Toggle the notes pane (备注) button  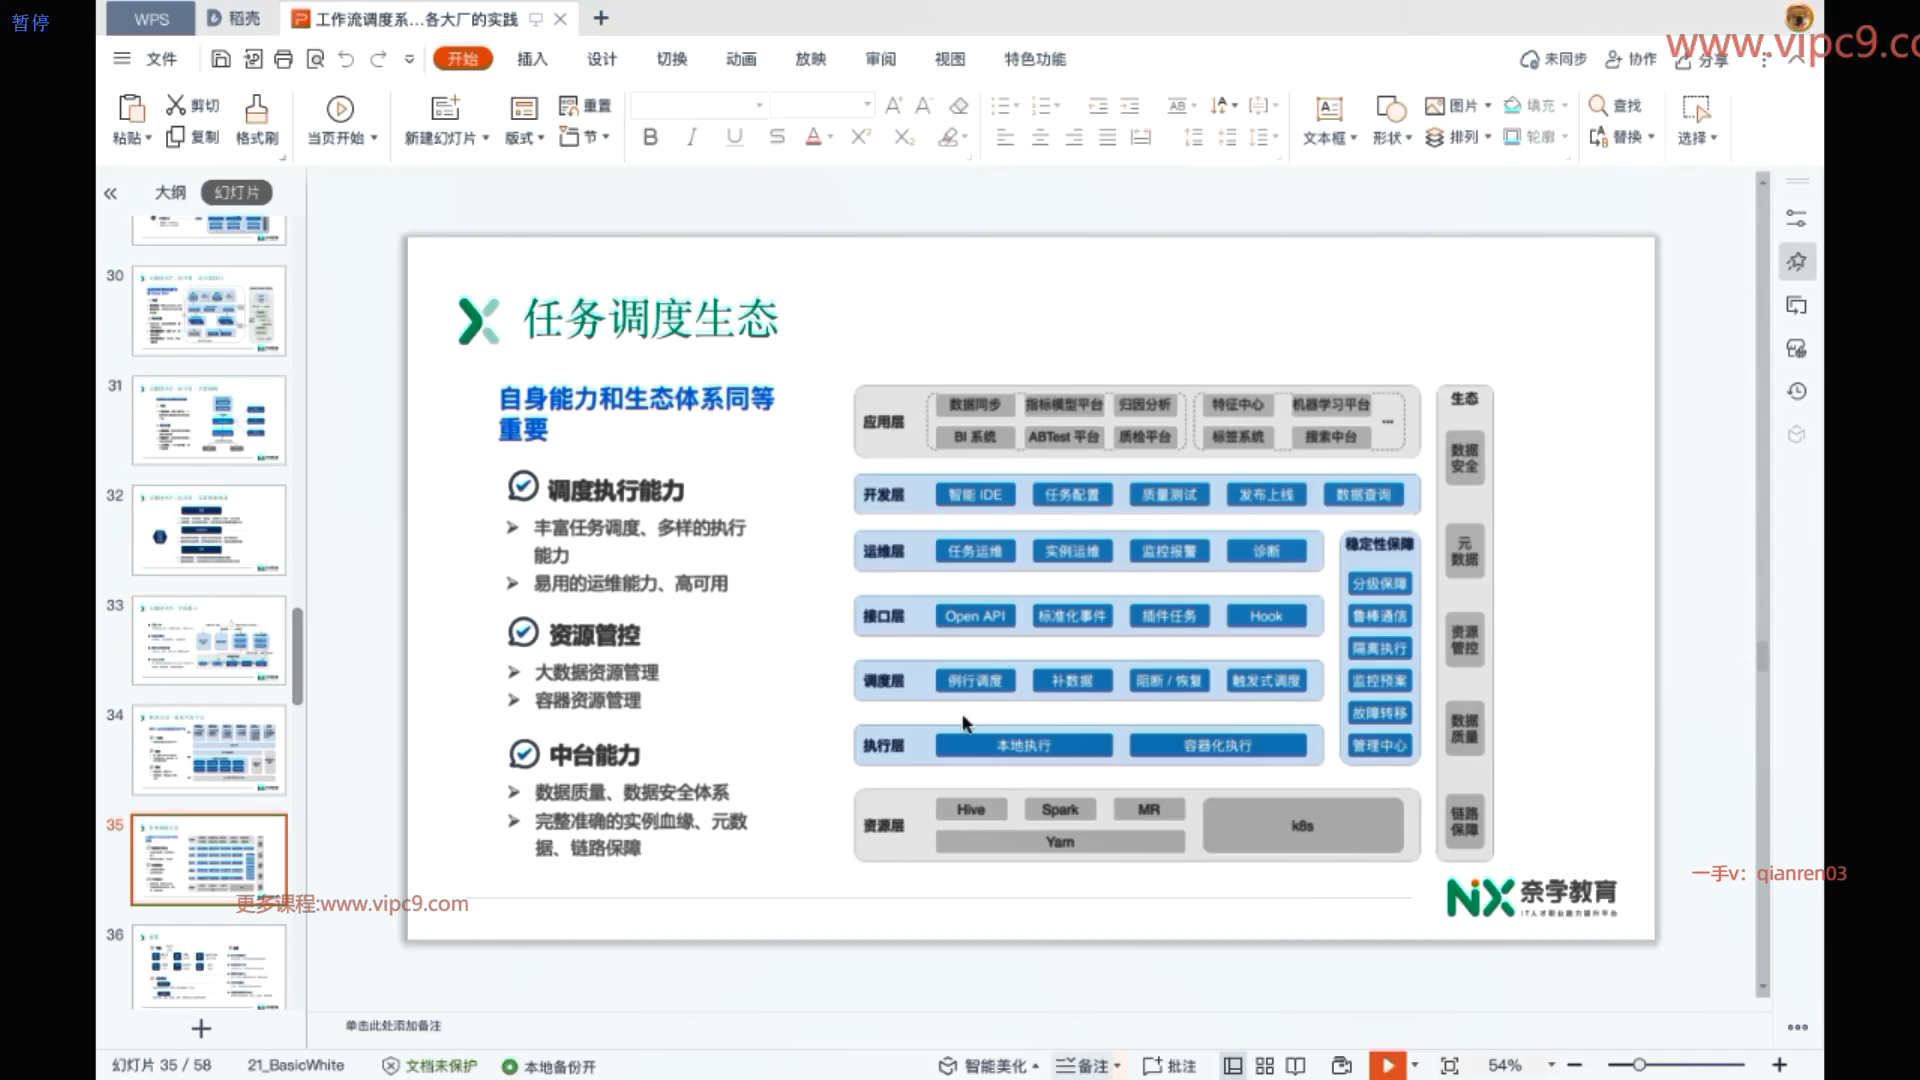(x=1084, y=1066)
